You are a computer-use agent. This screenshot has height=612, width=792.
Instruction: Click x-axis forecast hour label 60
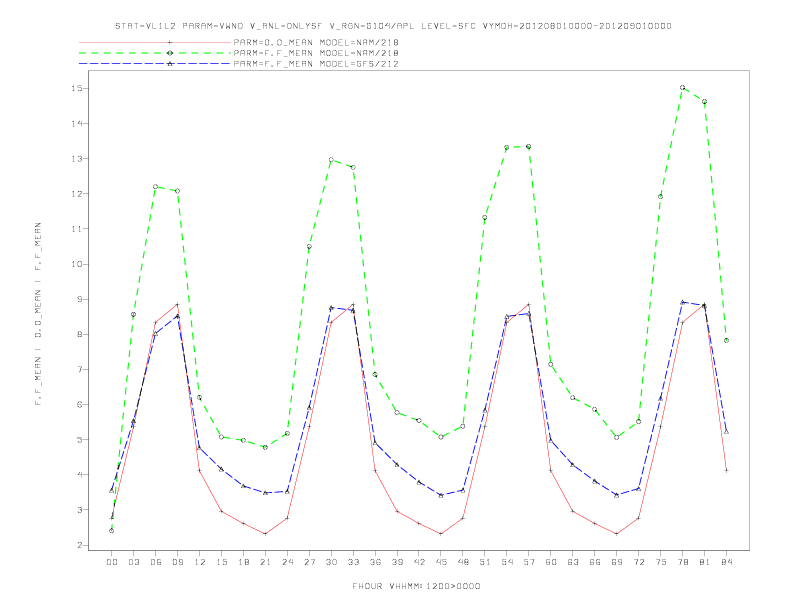point(551,562)
